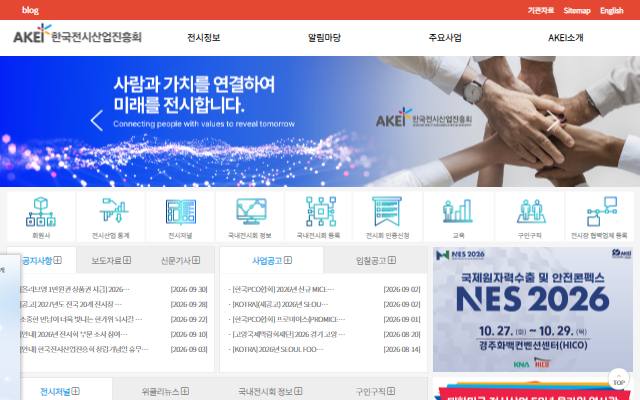
Task: Click the main hero banner with hands image
Action: click(x=320, y=121)
